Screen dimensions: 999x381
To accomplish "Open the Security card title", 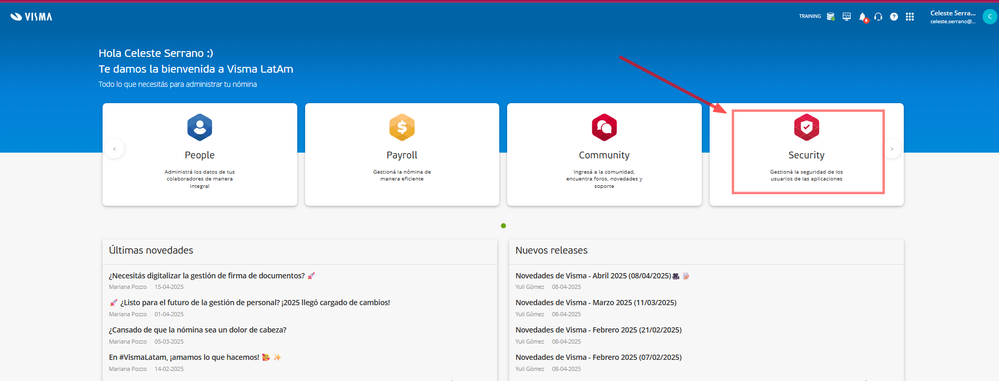I will 807,155.
